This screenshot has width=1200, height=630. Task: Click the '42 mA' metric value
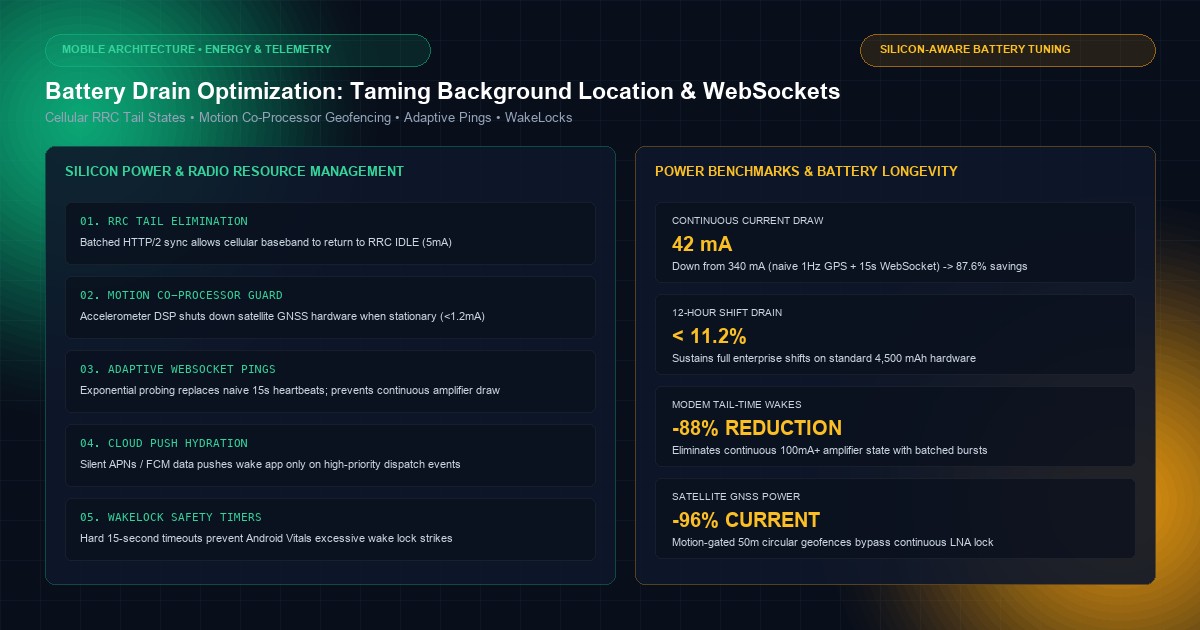[x=702, y=245]
